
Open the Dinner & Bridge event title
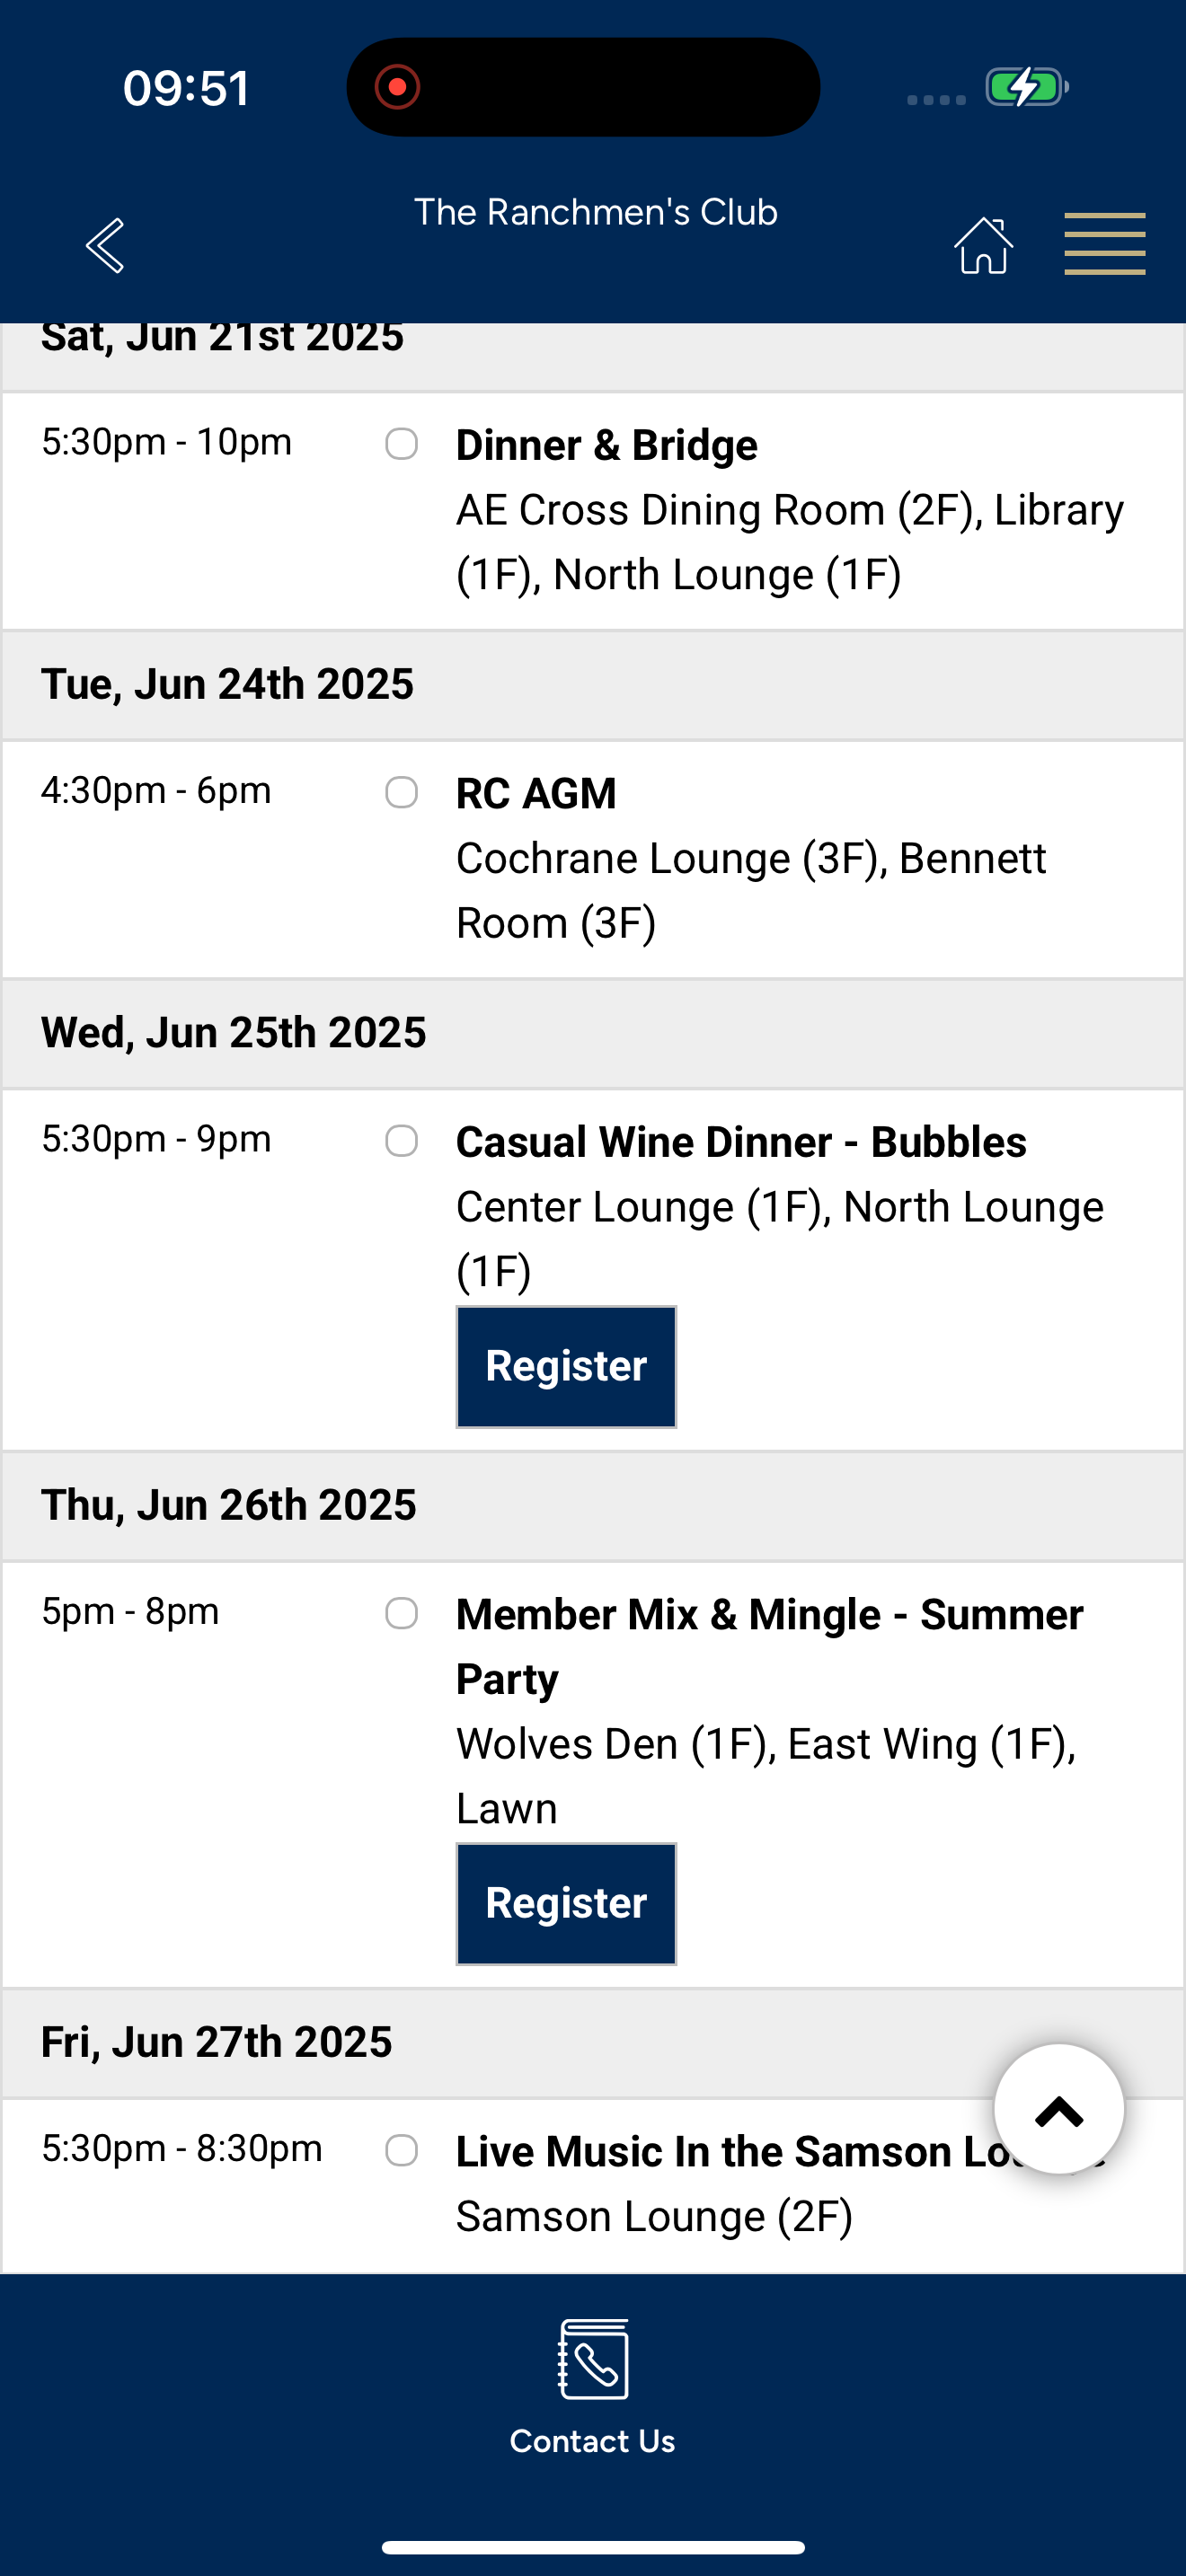607,445
